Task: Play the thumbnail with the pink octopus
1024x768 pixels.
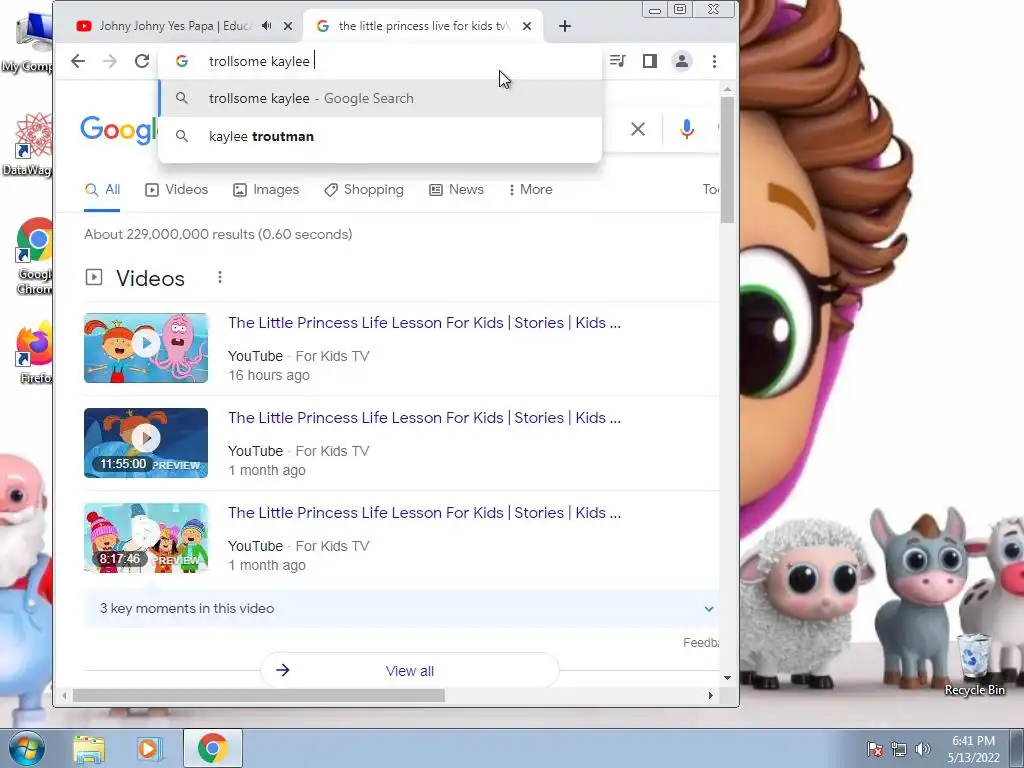Action: coord(146,347)
